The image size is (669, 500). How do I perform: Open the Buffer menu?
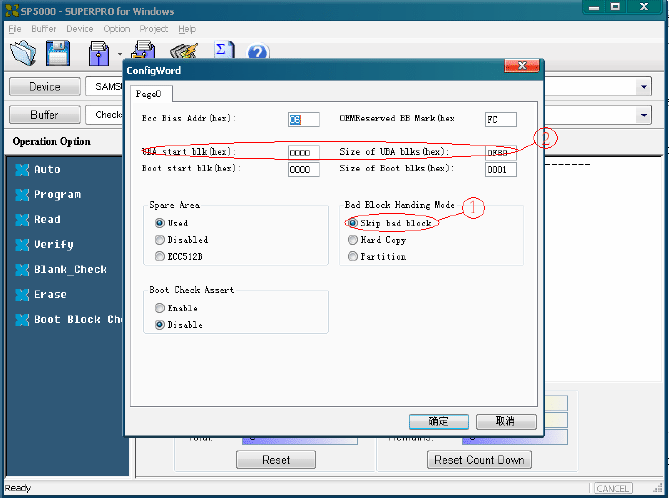44,29
